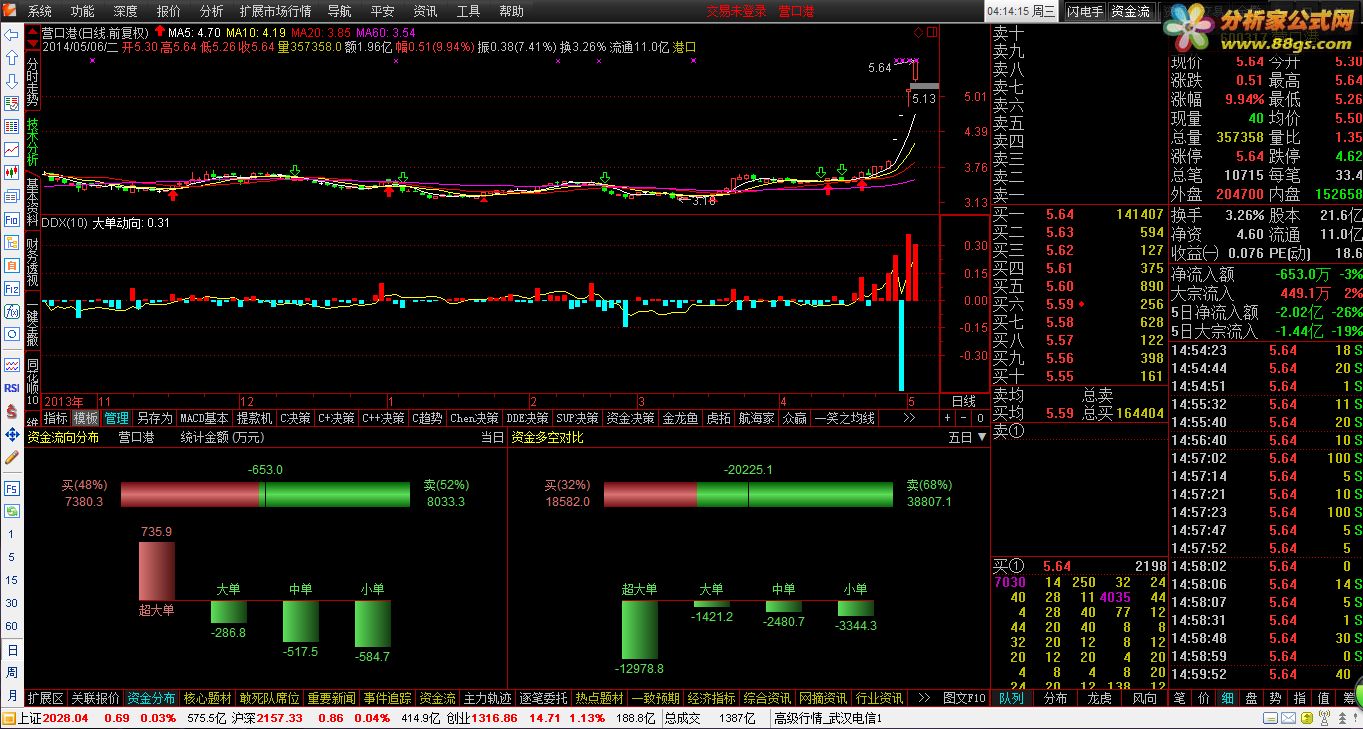The width and height of the screenshot is (1363, 729).
Task: Open the quote table grid icon
Action: (x=11, y=127)
